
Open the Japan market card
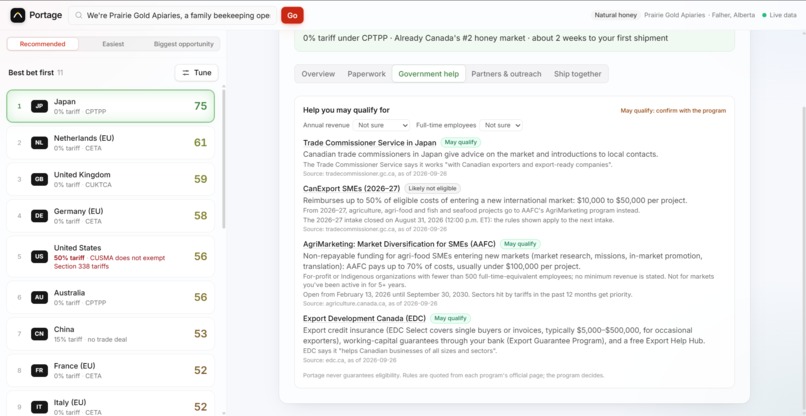(x=111, y=106)
